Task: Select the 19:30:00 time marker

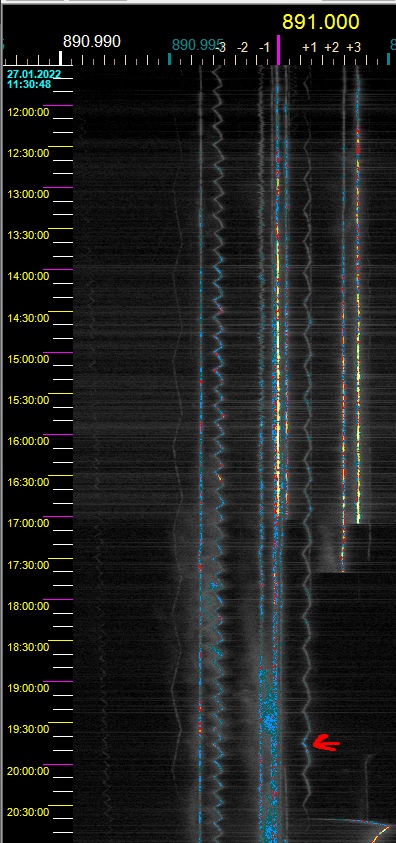Action: [x=28, y=729]
